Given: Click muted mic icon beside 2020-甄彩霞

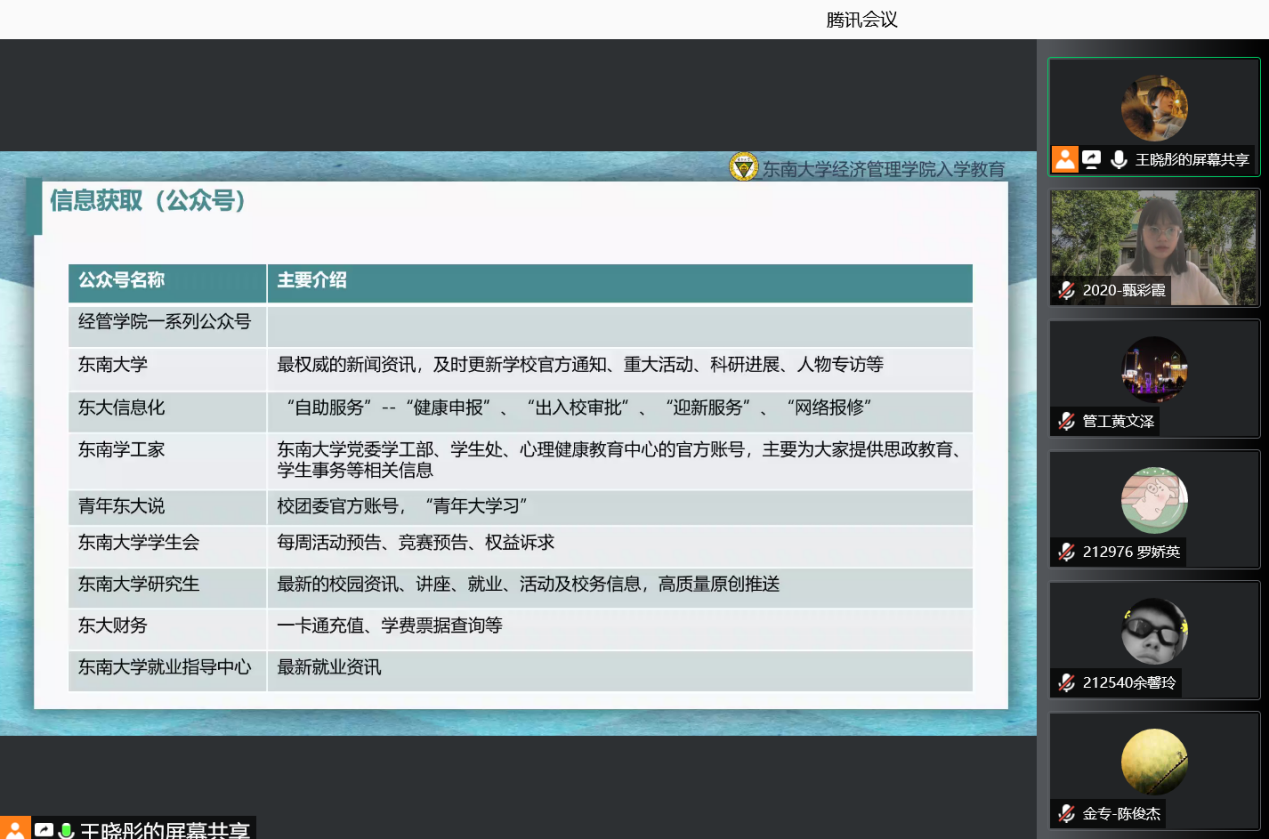Looking at the screenshot, I should click(1067, 290).
